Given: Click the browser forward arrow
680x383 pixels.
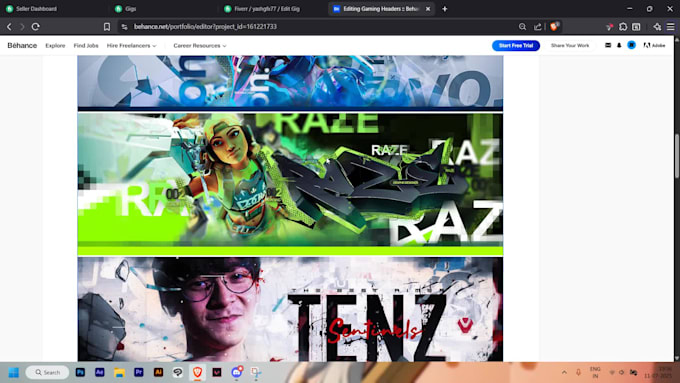Looking at the screenshot, I should 22,27.
